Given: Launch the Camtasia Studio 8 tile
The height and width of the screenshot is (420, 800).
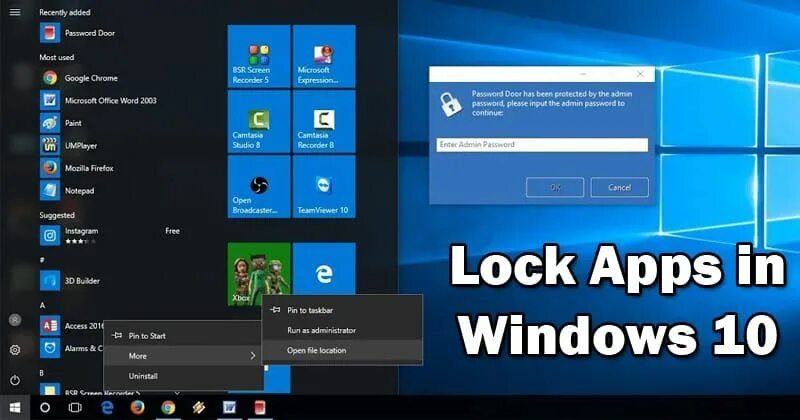Looking at the screenshot, I should (259, 121).
